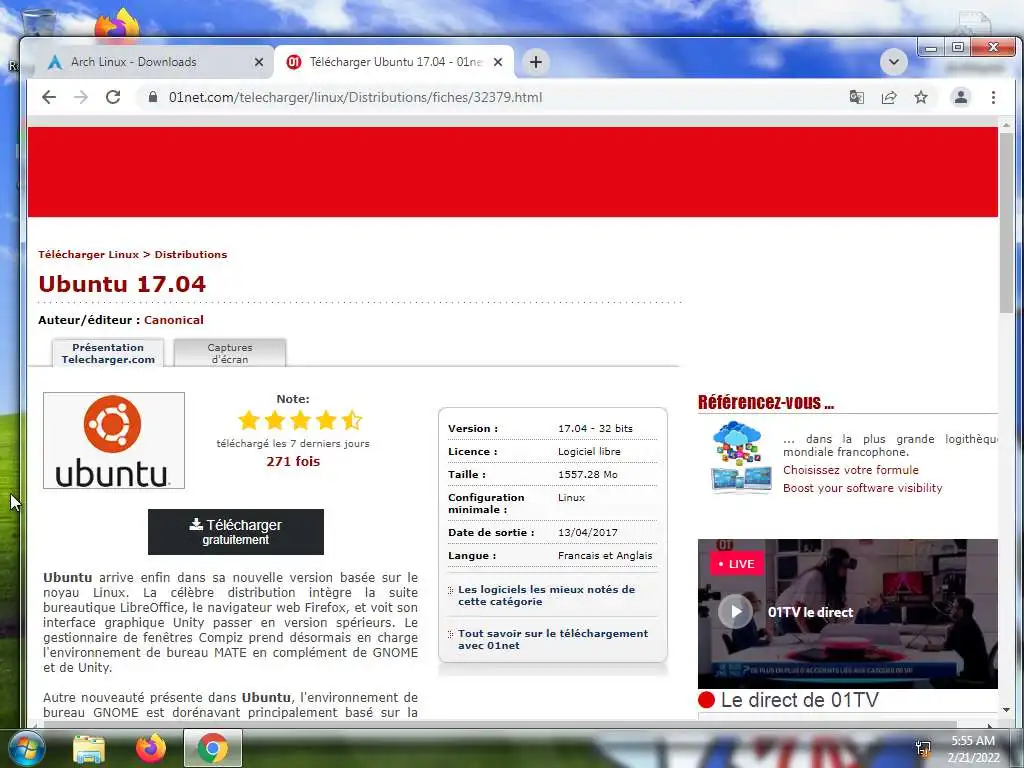Switch to Arch Linux - Downloads tab
This screenshot has height=768, width=1024.
pyautogui.click(x=150, y=62)
